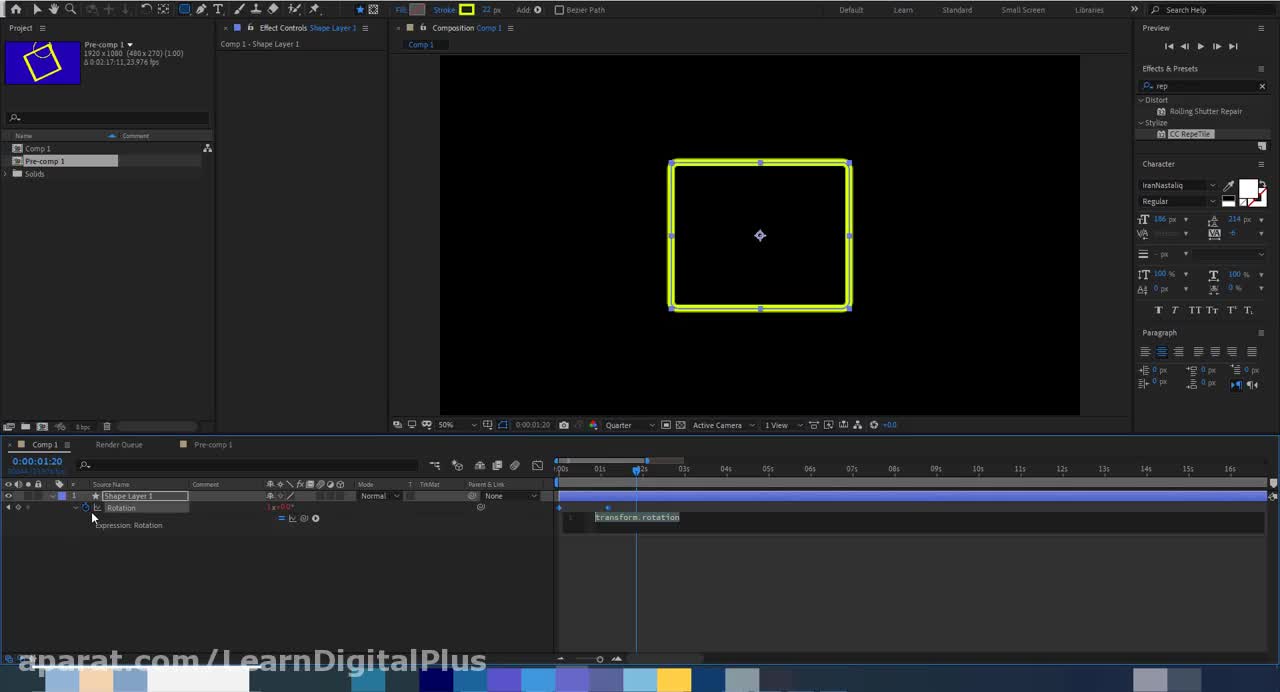1280x692 pixels.
Task: Enable the Bezier Path checkbox
Action: click(559, 10)
